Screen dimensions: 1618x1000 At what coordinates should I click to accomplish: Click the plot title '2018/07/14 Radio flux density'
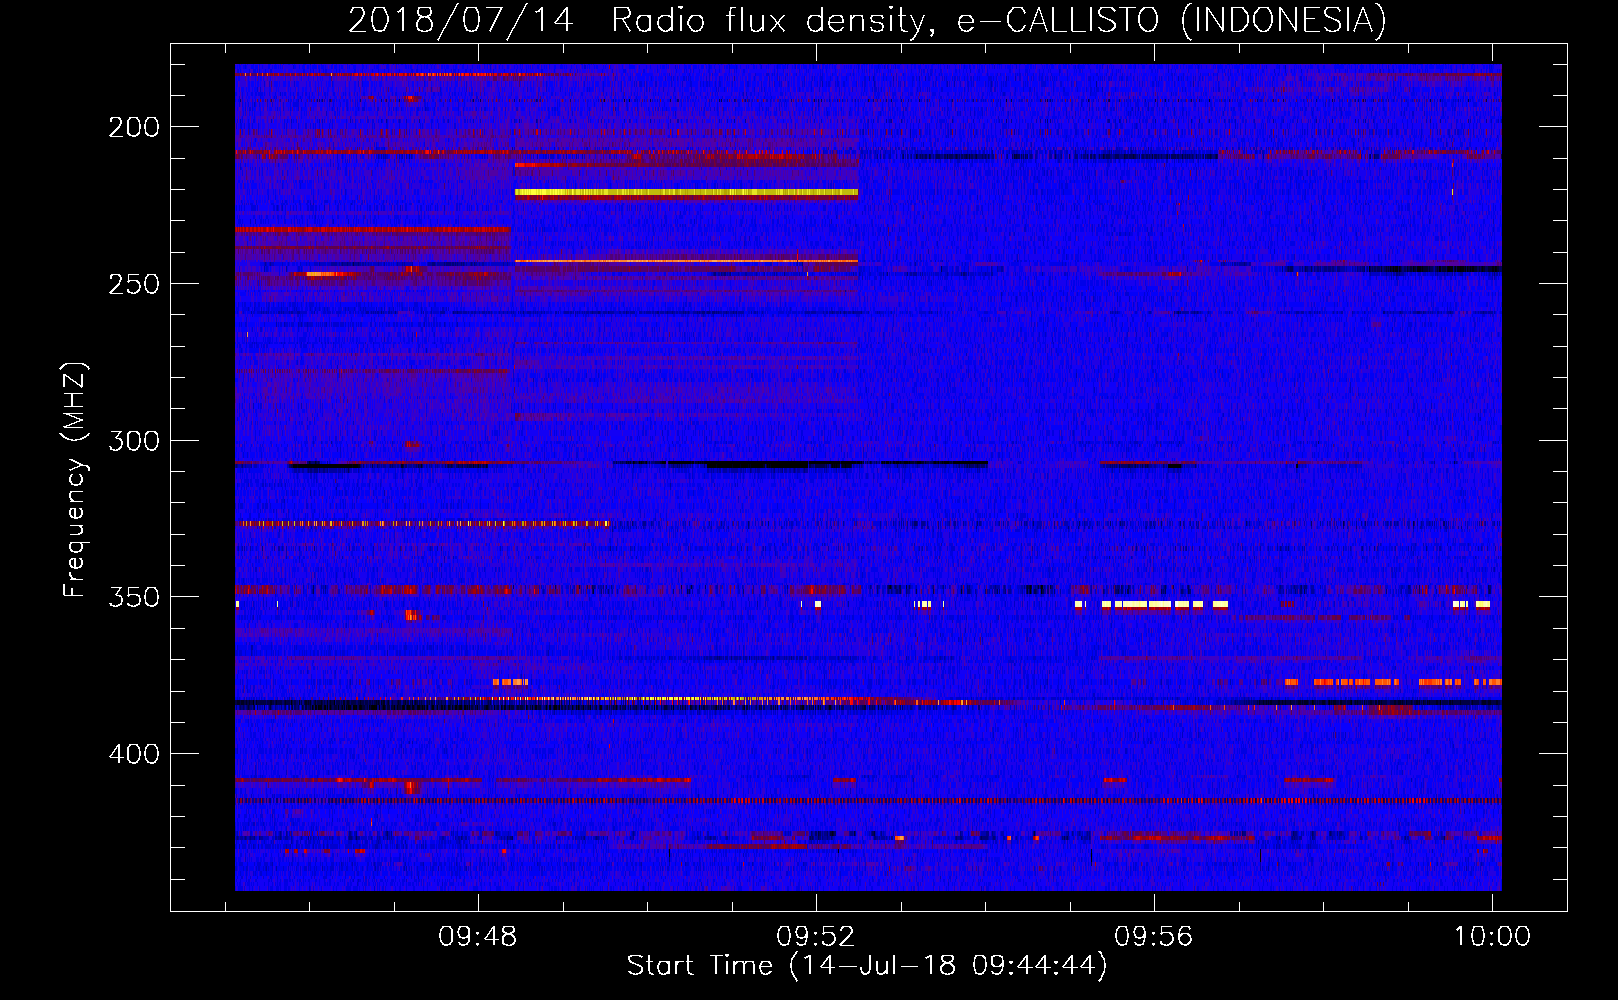point(867,20)
